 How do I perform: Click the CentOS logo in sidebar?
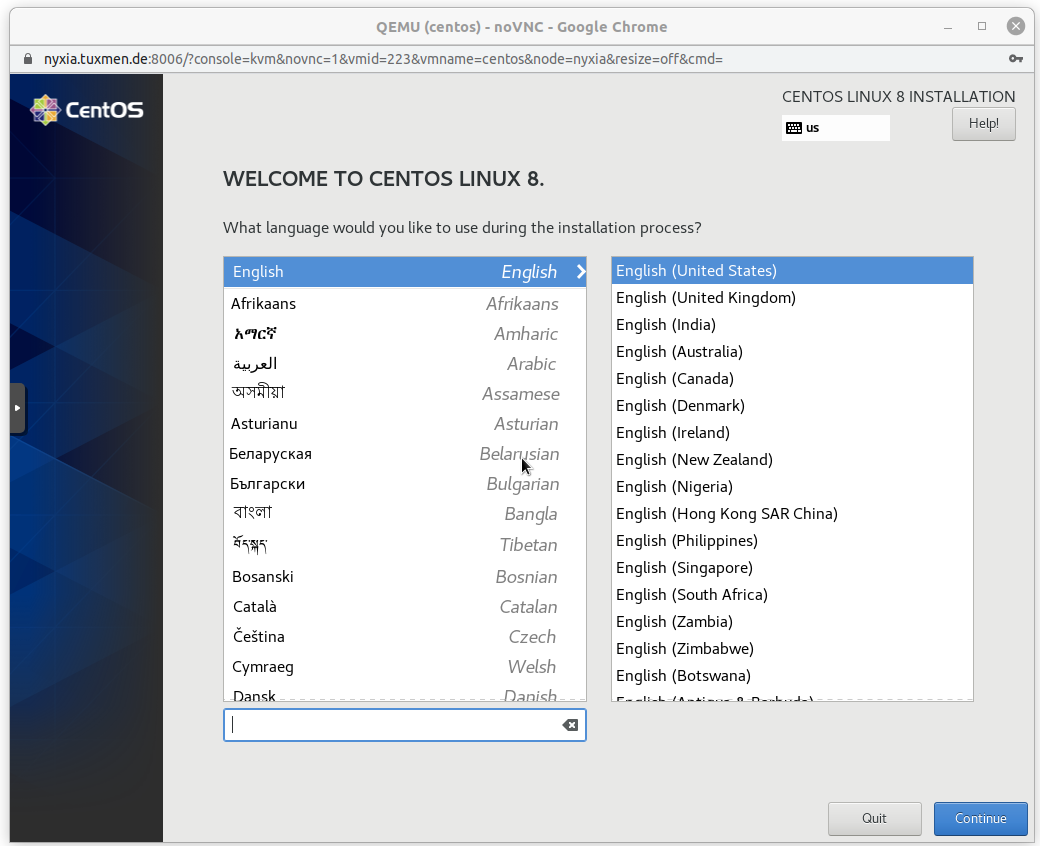(x=87, y=109)
